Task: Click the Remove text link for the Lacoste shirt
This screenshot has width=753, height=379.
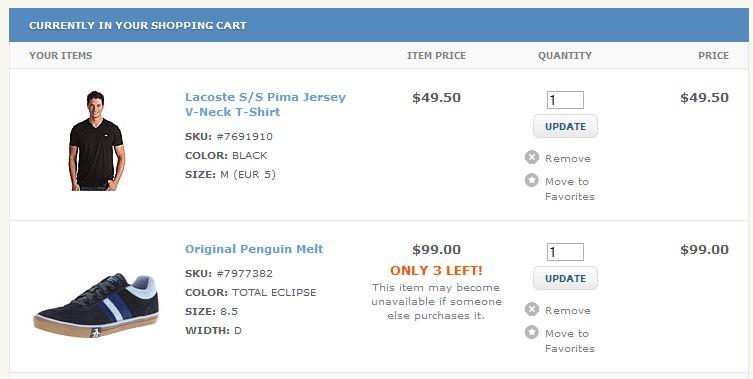Action: click(x=568, y=159)
